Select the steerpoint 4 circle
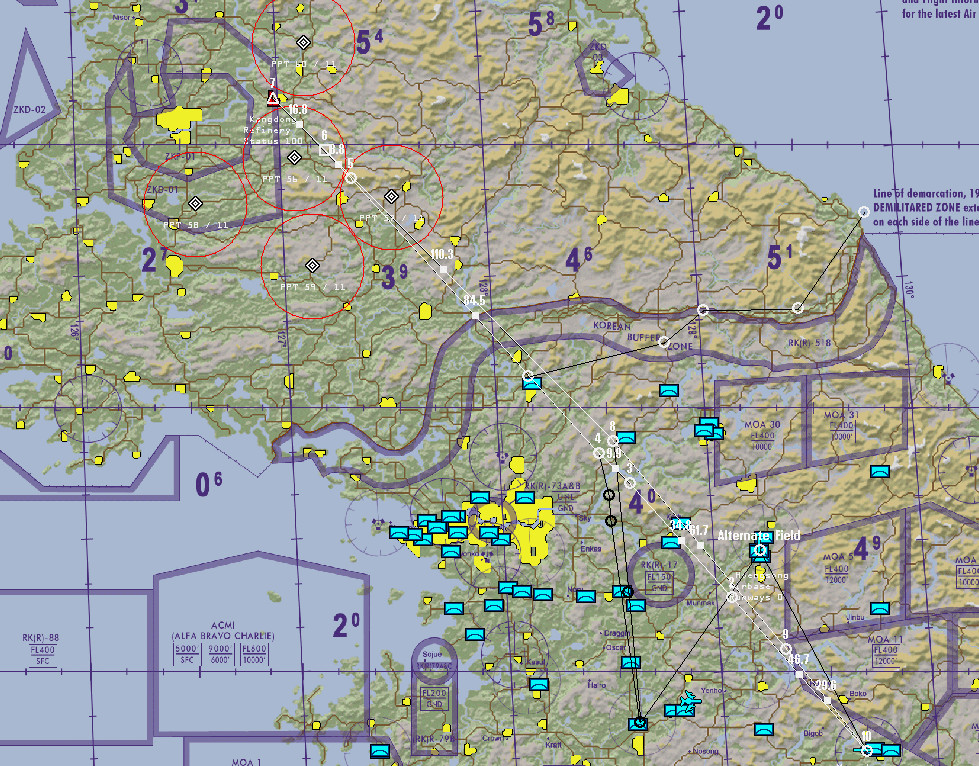This screenshot has height=766, width=979. tap(599, 453)
